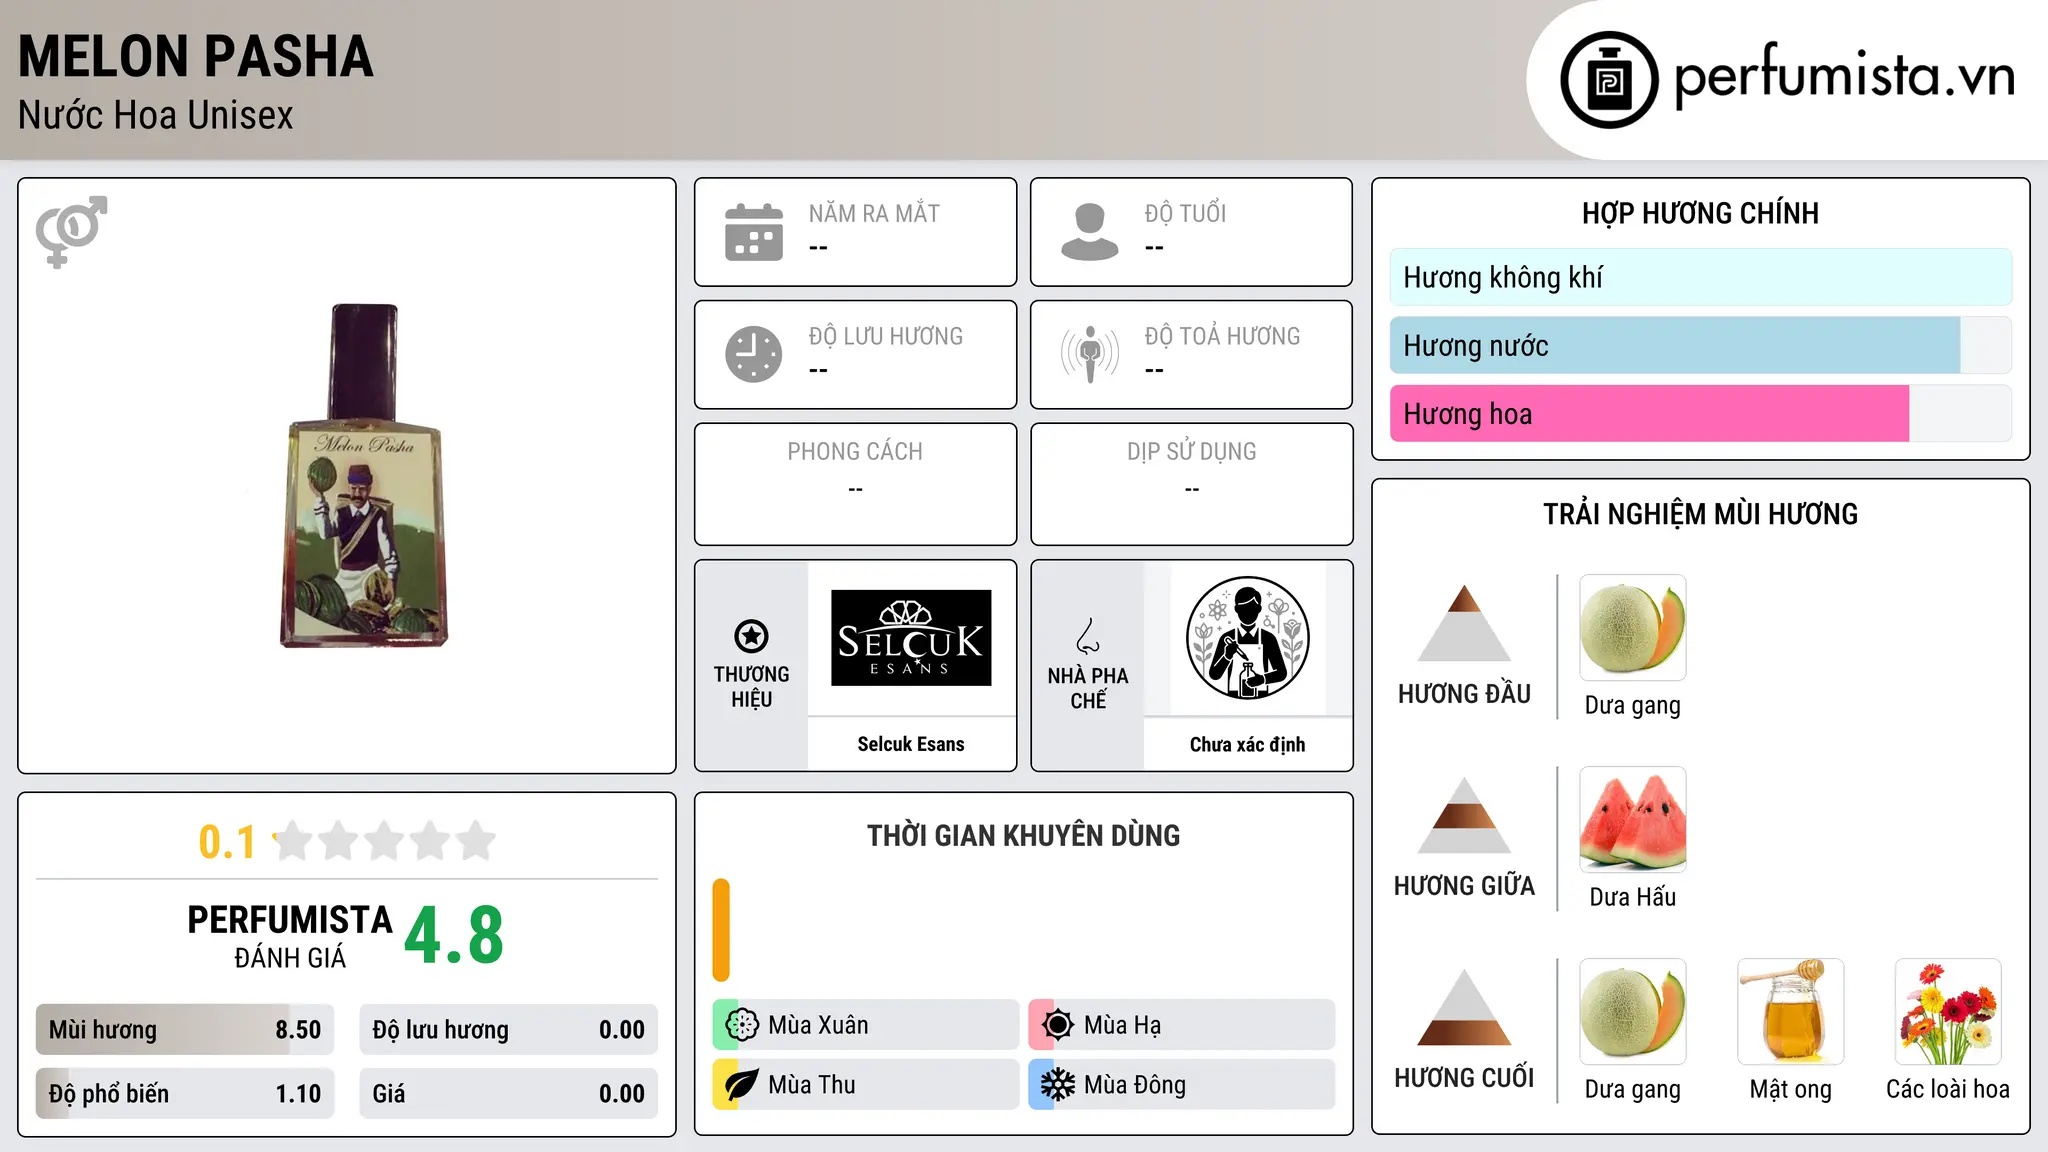Click the Phong Cách info card

[x=856, y=484]
